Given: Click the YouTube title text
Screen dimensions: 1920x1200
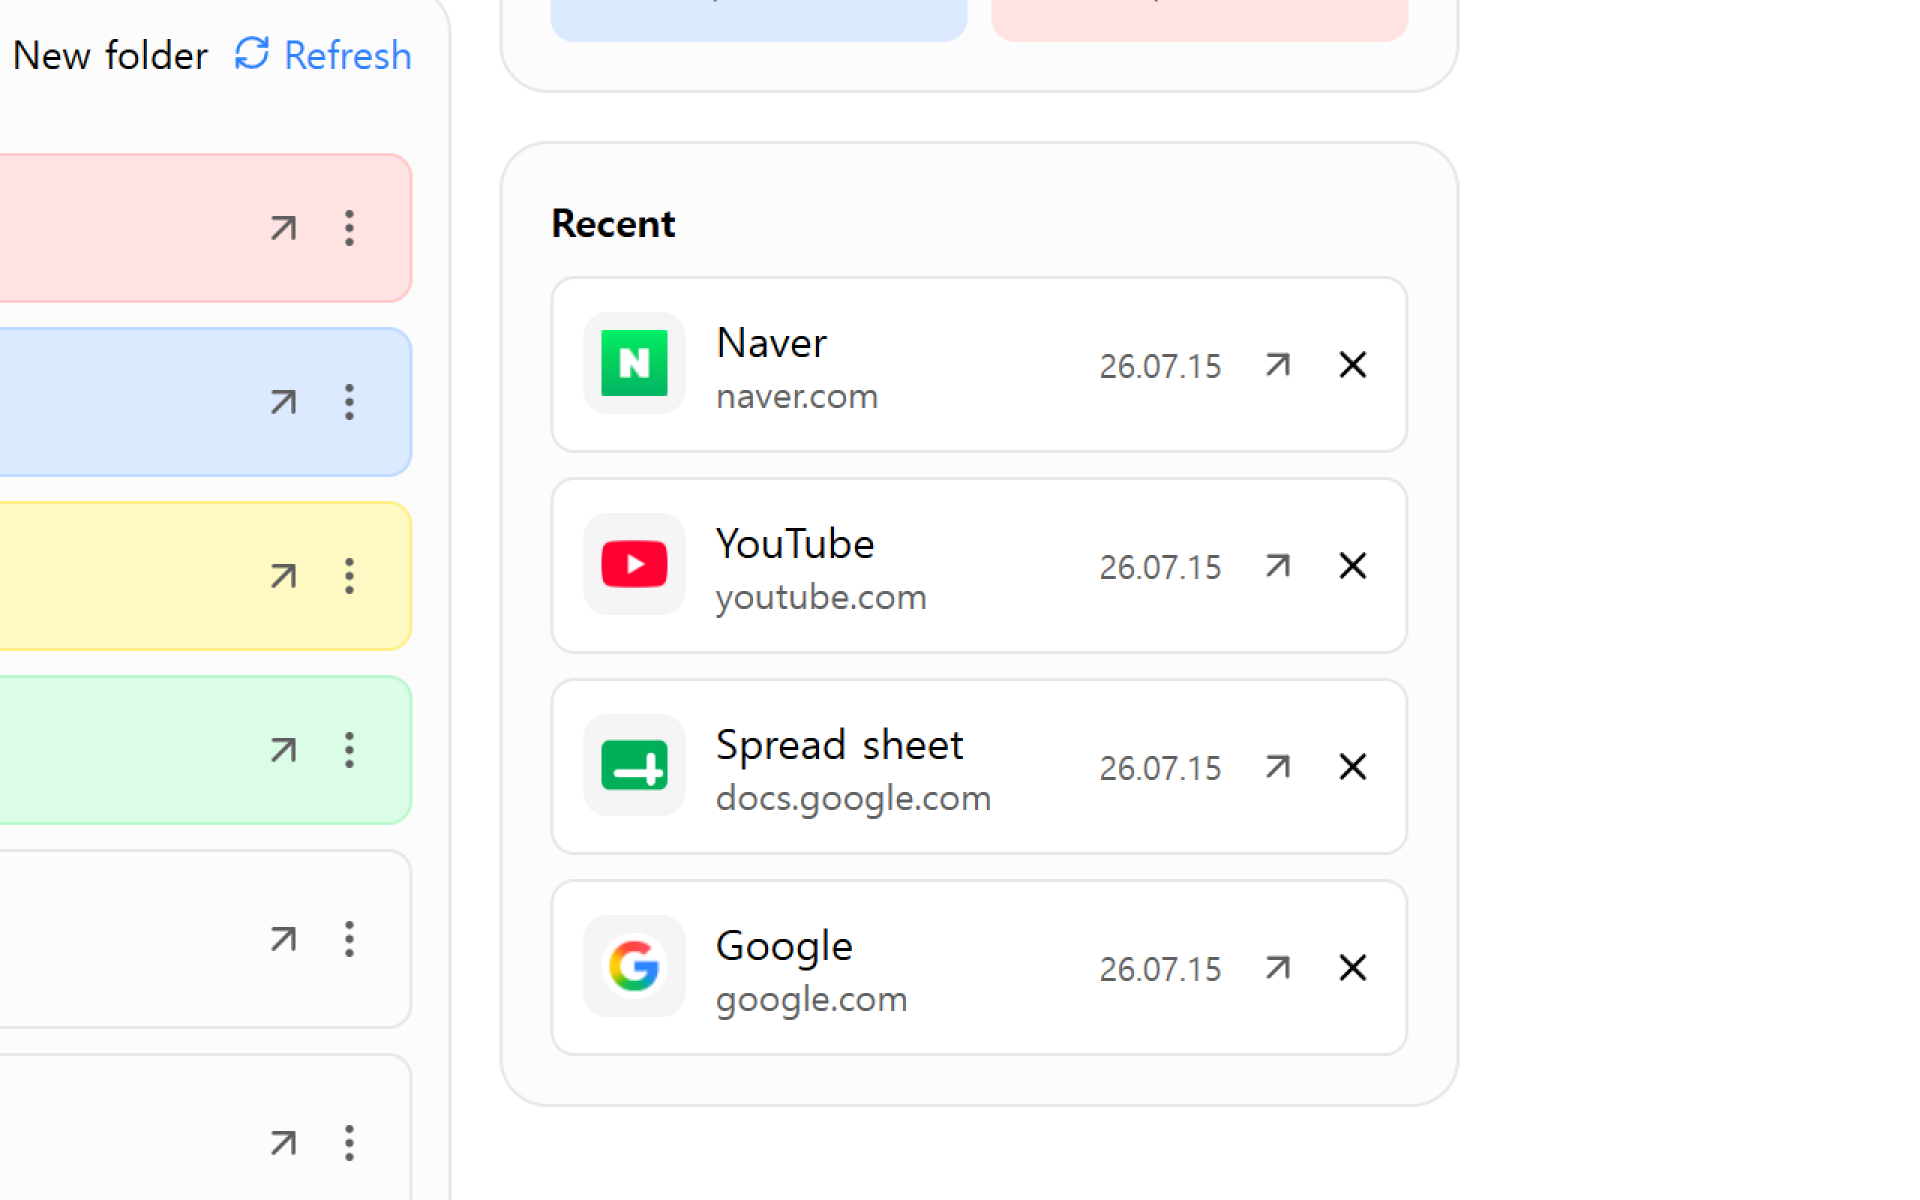Looking at the screenshot, I should [x=795, y=544].
